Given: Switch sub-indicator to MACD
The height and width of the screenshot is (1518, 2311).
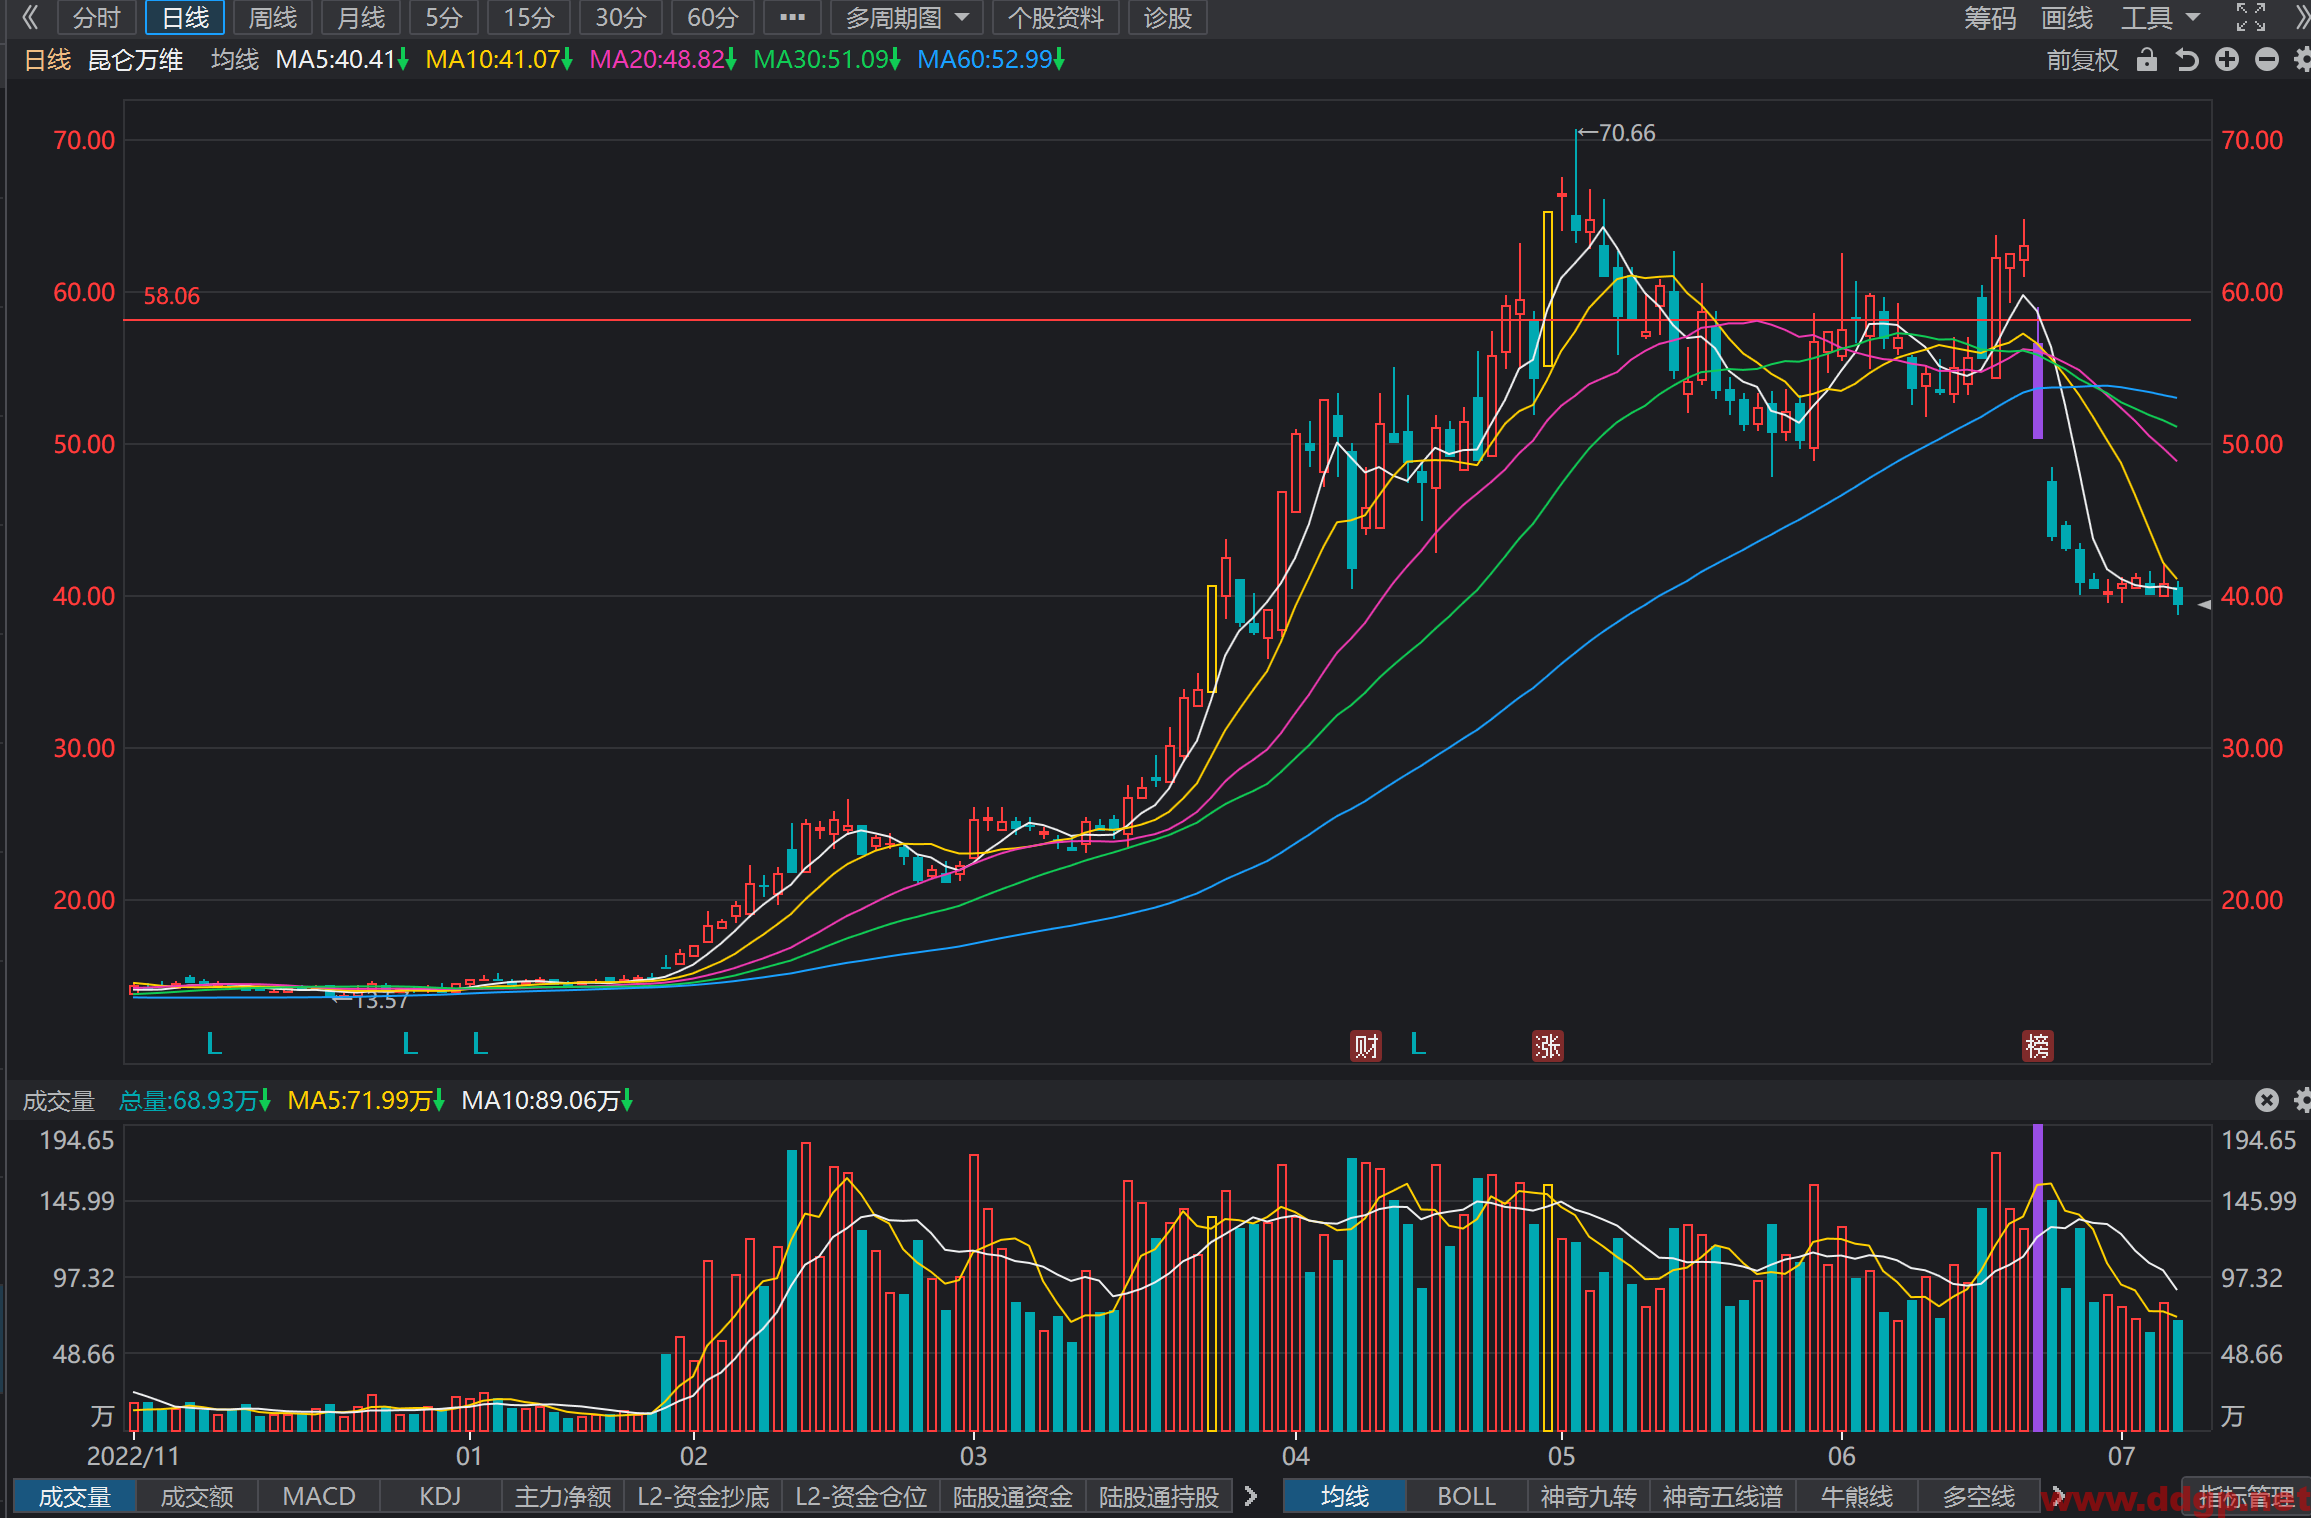Looking at the screenshot, I should click(x=319, y=1496).
